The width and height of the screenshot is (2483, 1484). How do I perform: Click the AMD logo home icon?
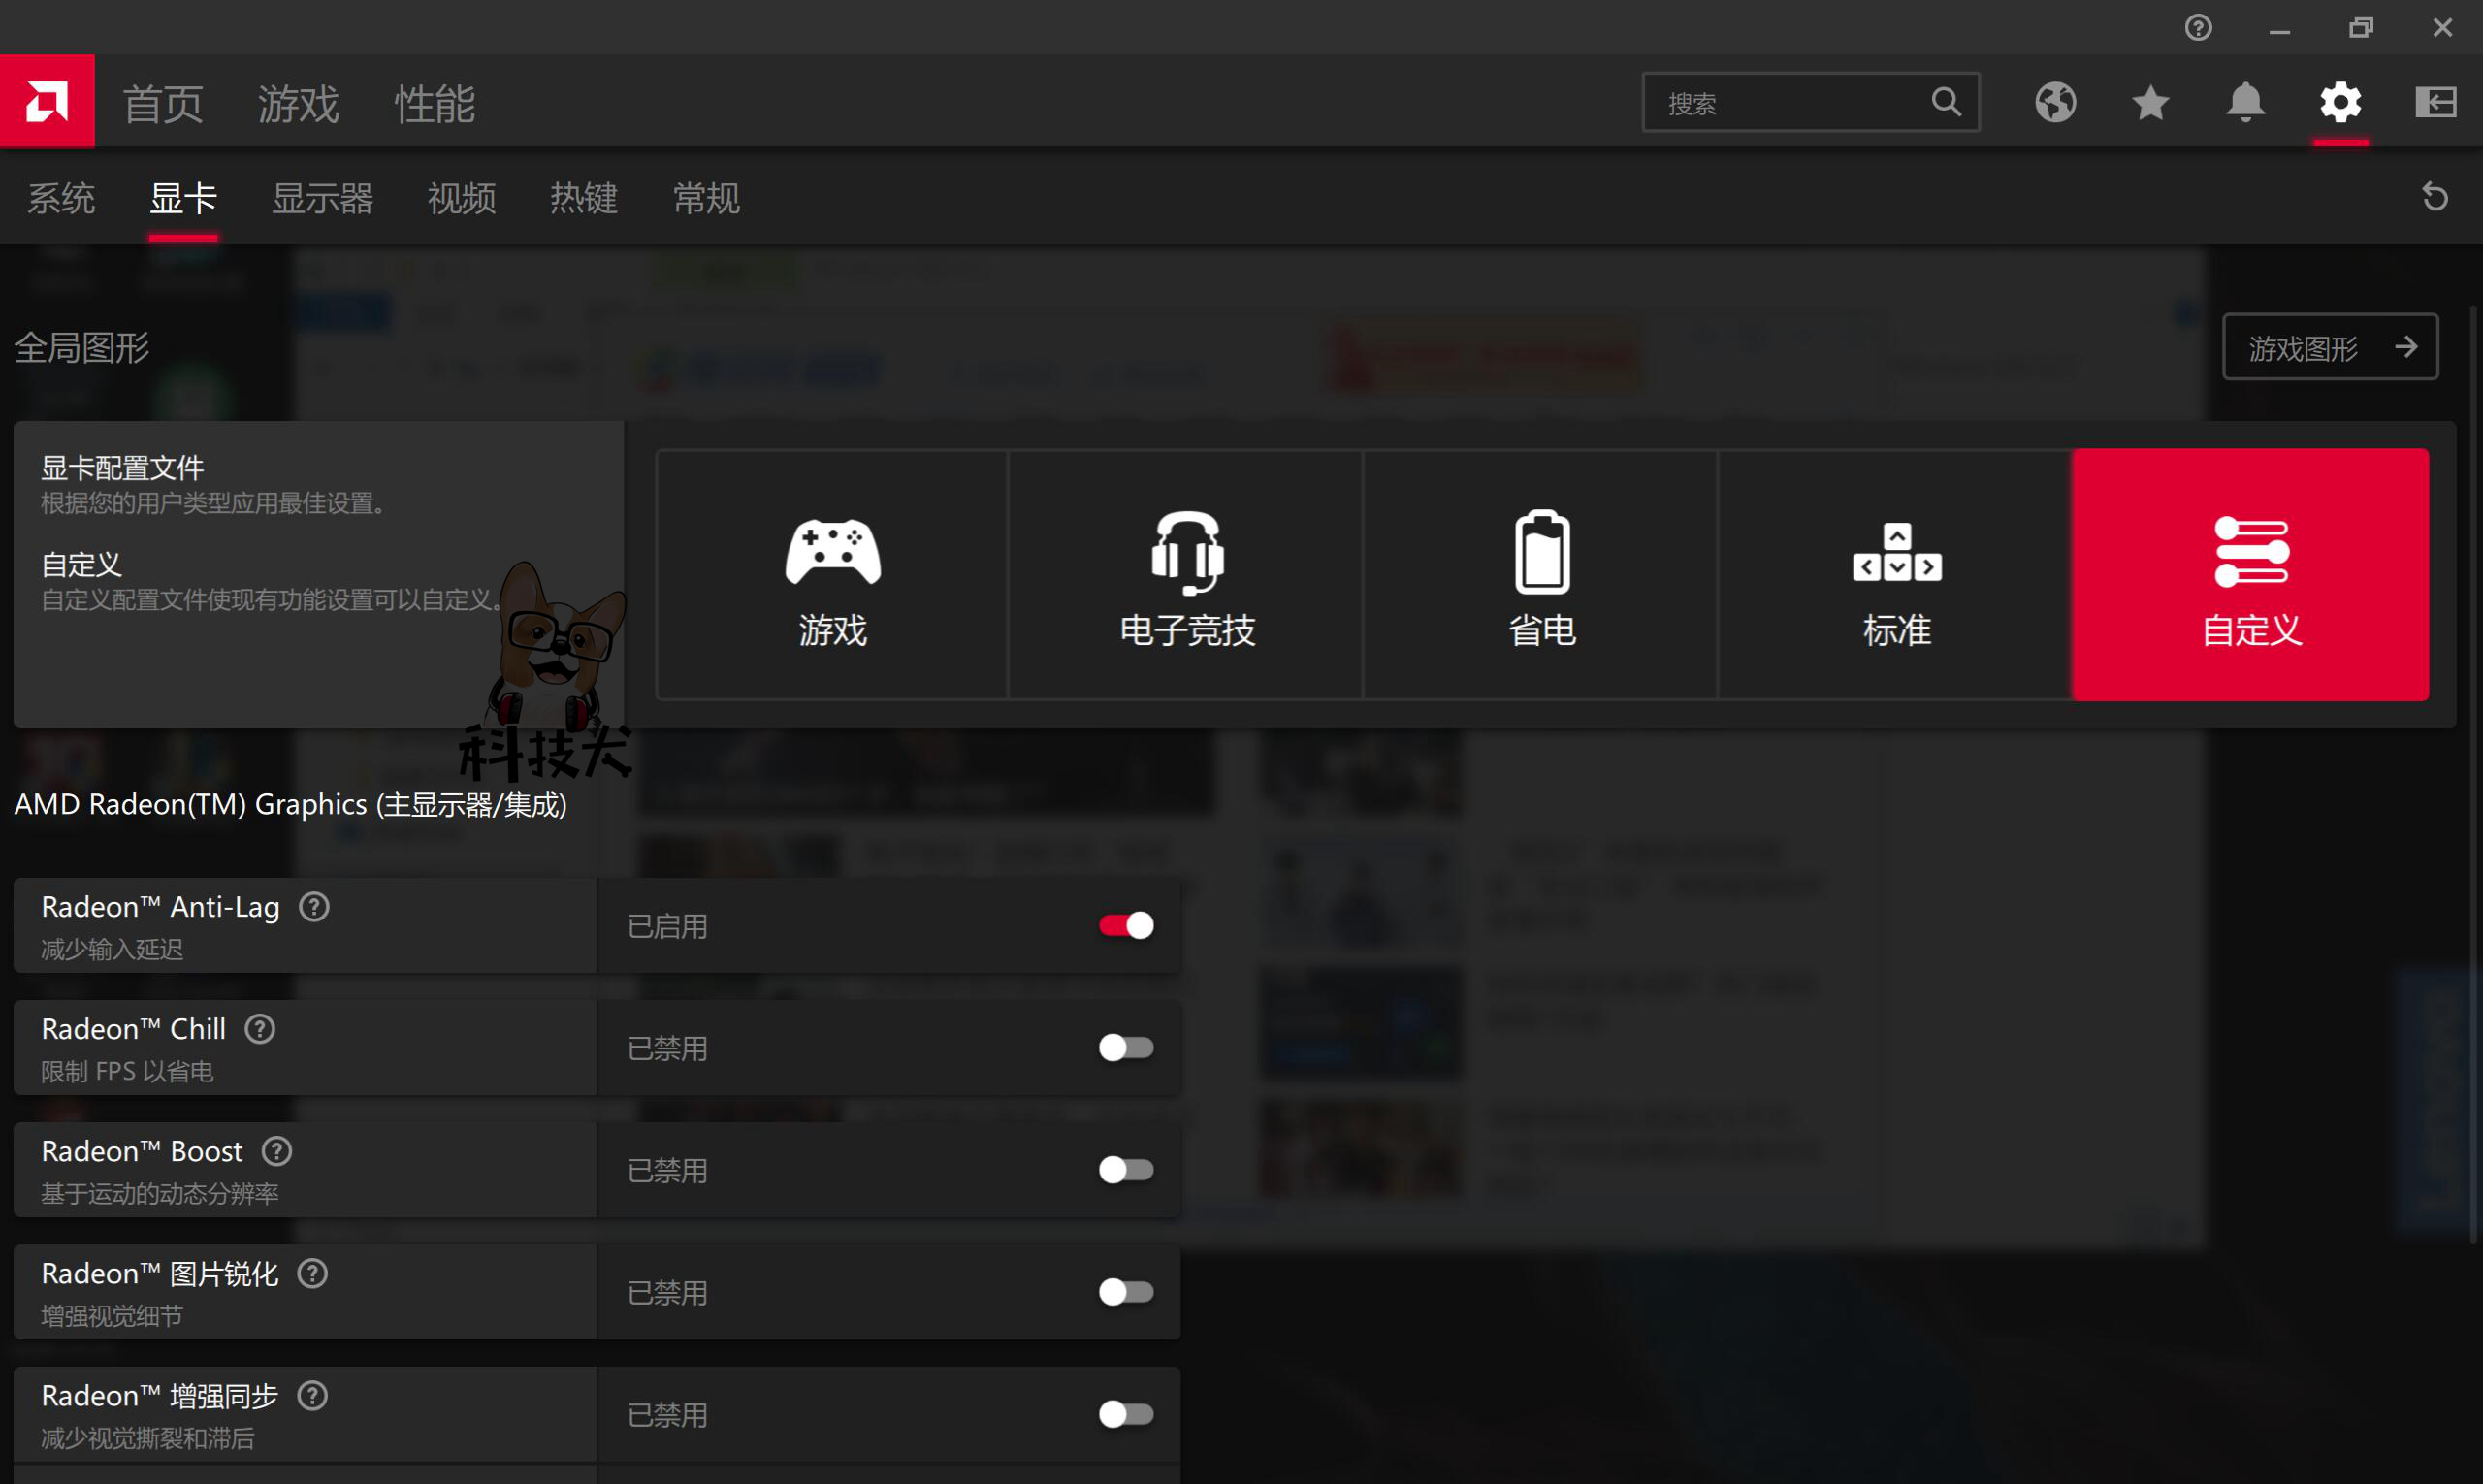47,101
